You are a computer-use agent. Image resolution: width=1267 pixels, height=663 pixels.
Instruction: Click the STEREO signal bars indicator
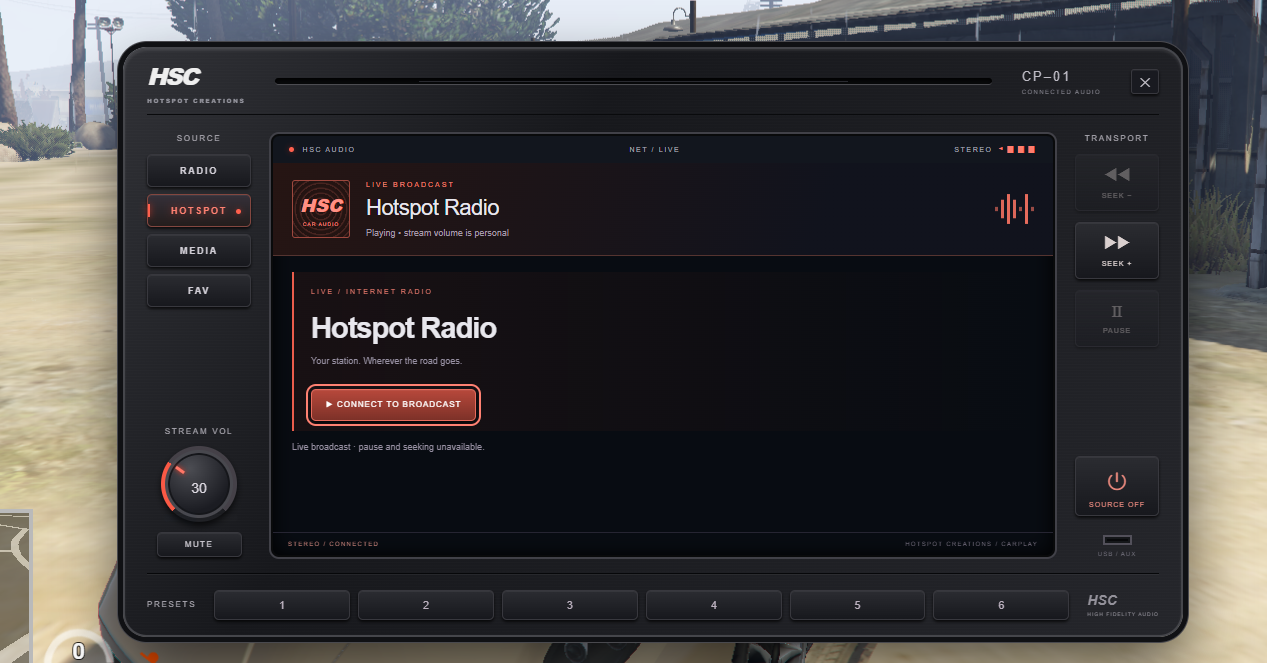[1016, 149]
